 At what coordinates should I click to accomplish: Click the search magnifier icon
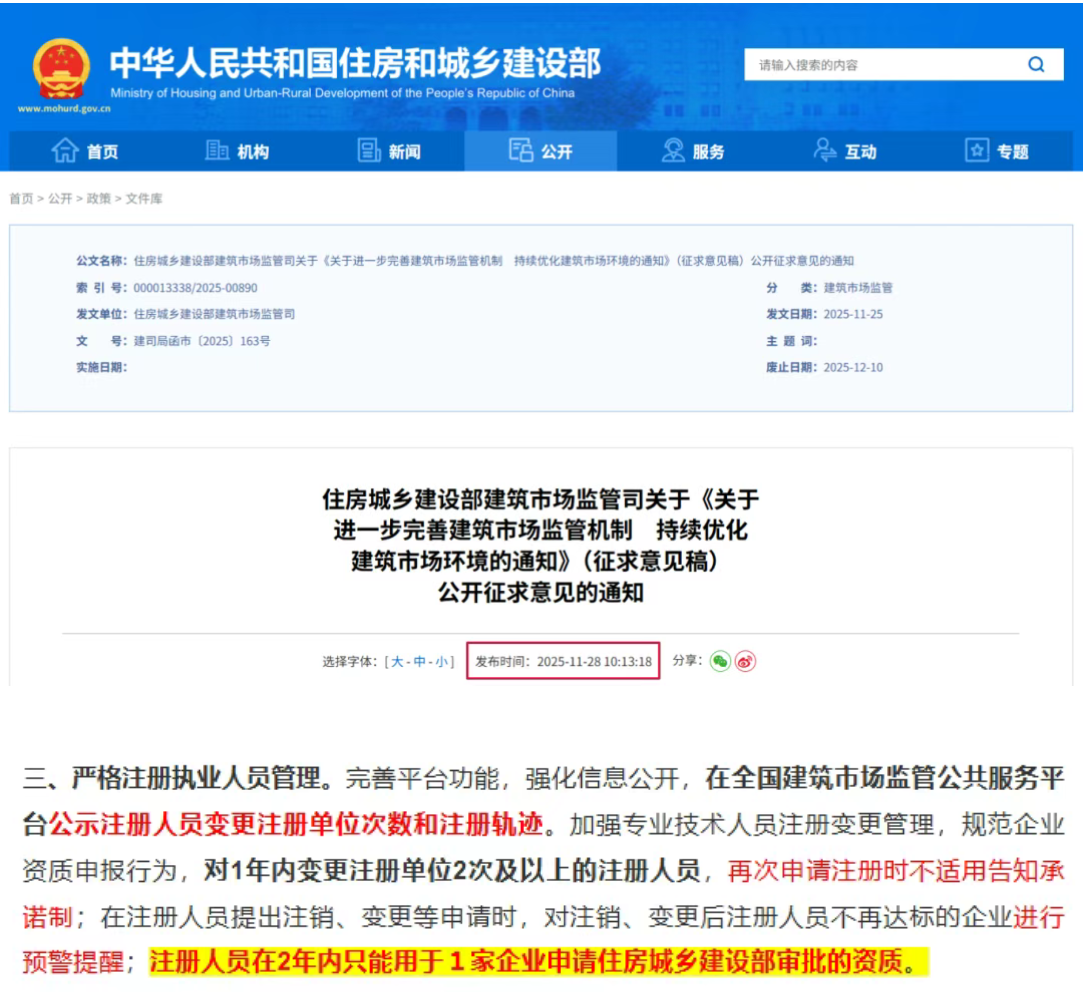pyautogui.click(x=1036, y=65)
